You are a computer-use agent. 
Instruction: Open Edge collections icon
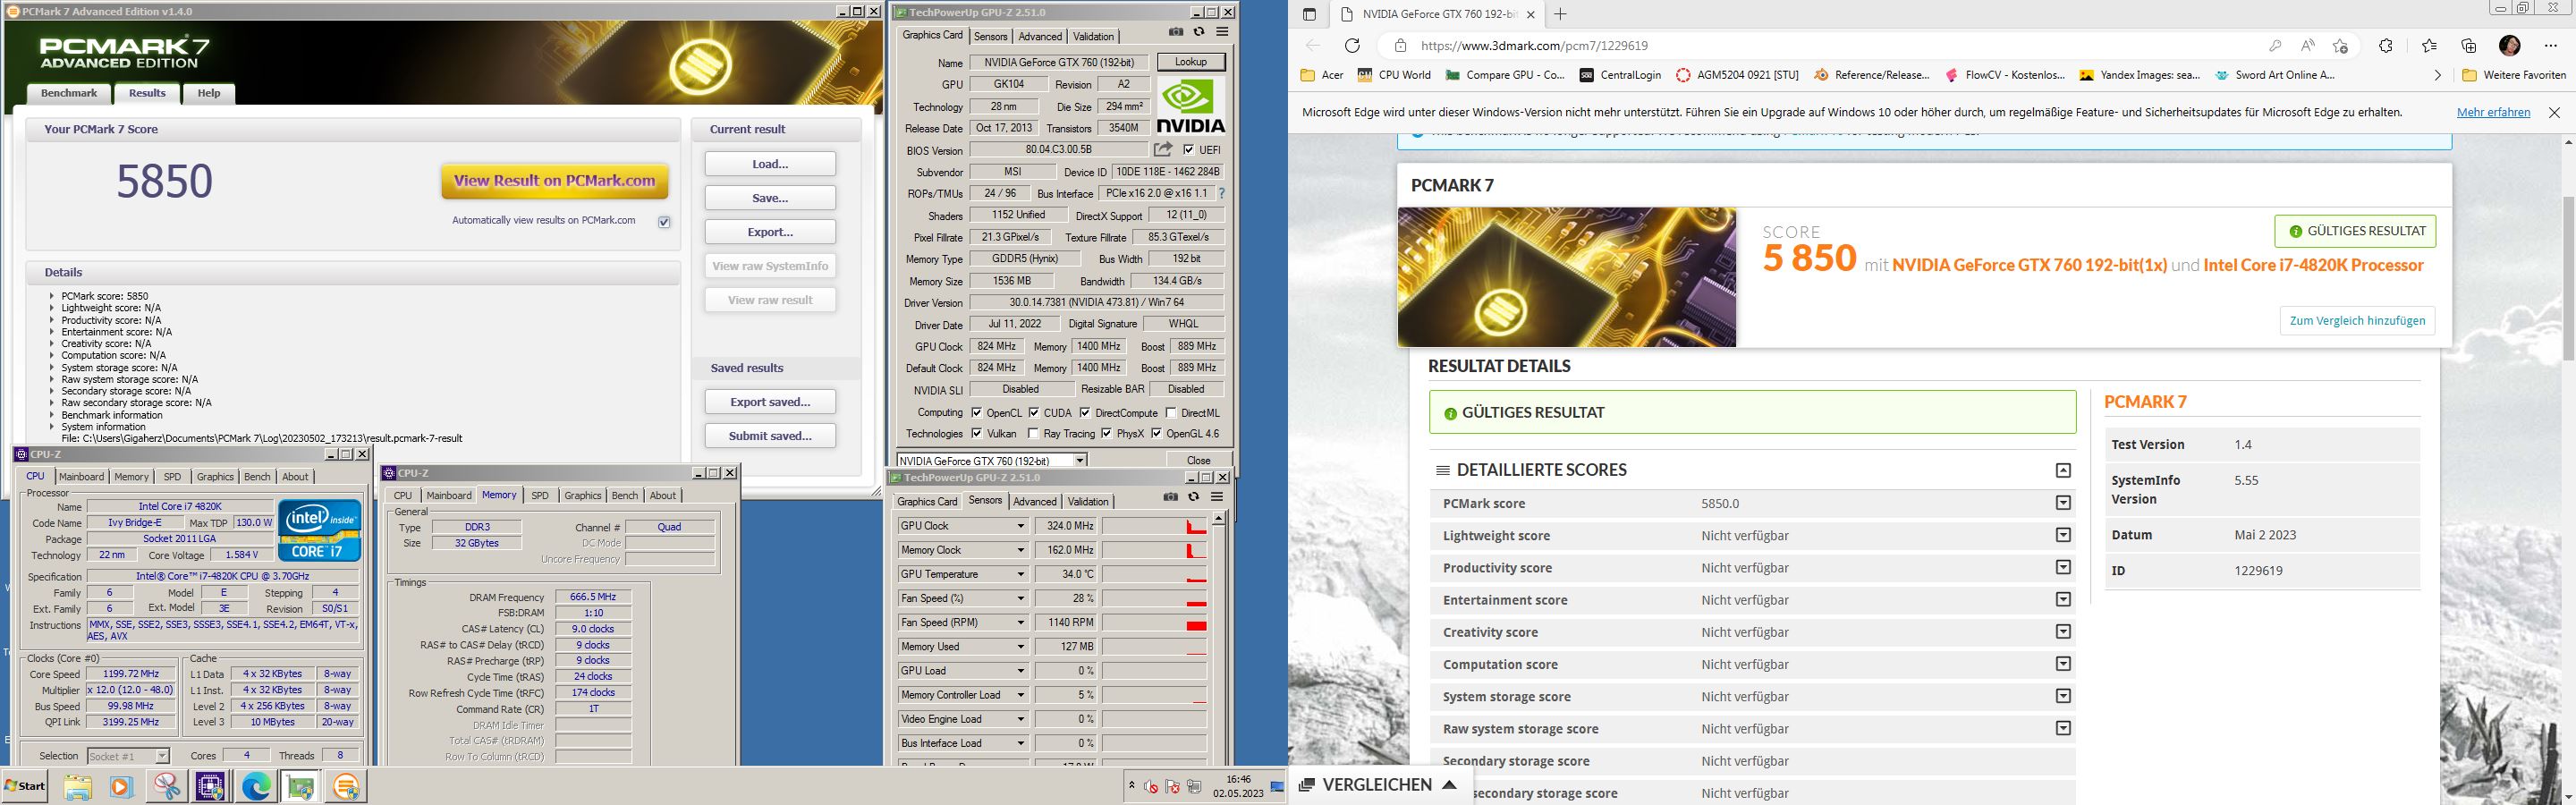(2469, 45)
